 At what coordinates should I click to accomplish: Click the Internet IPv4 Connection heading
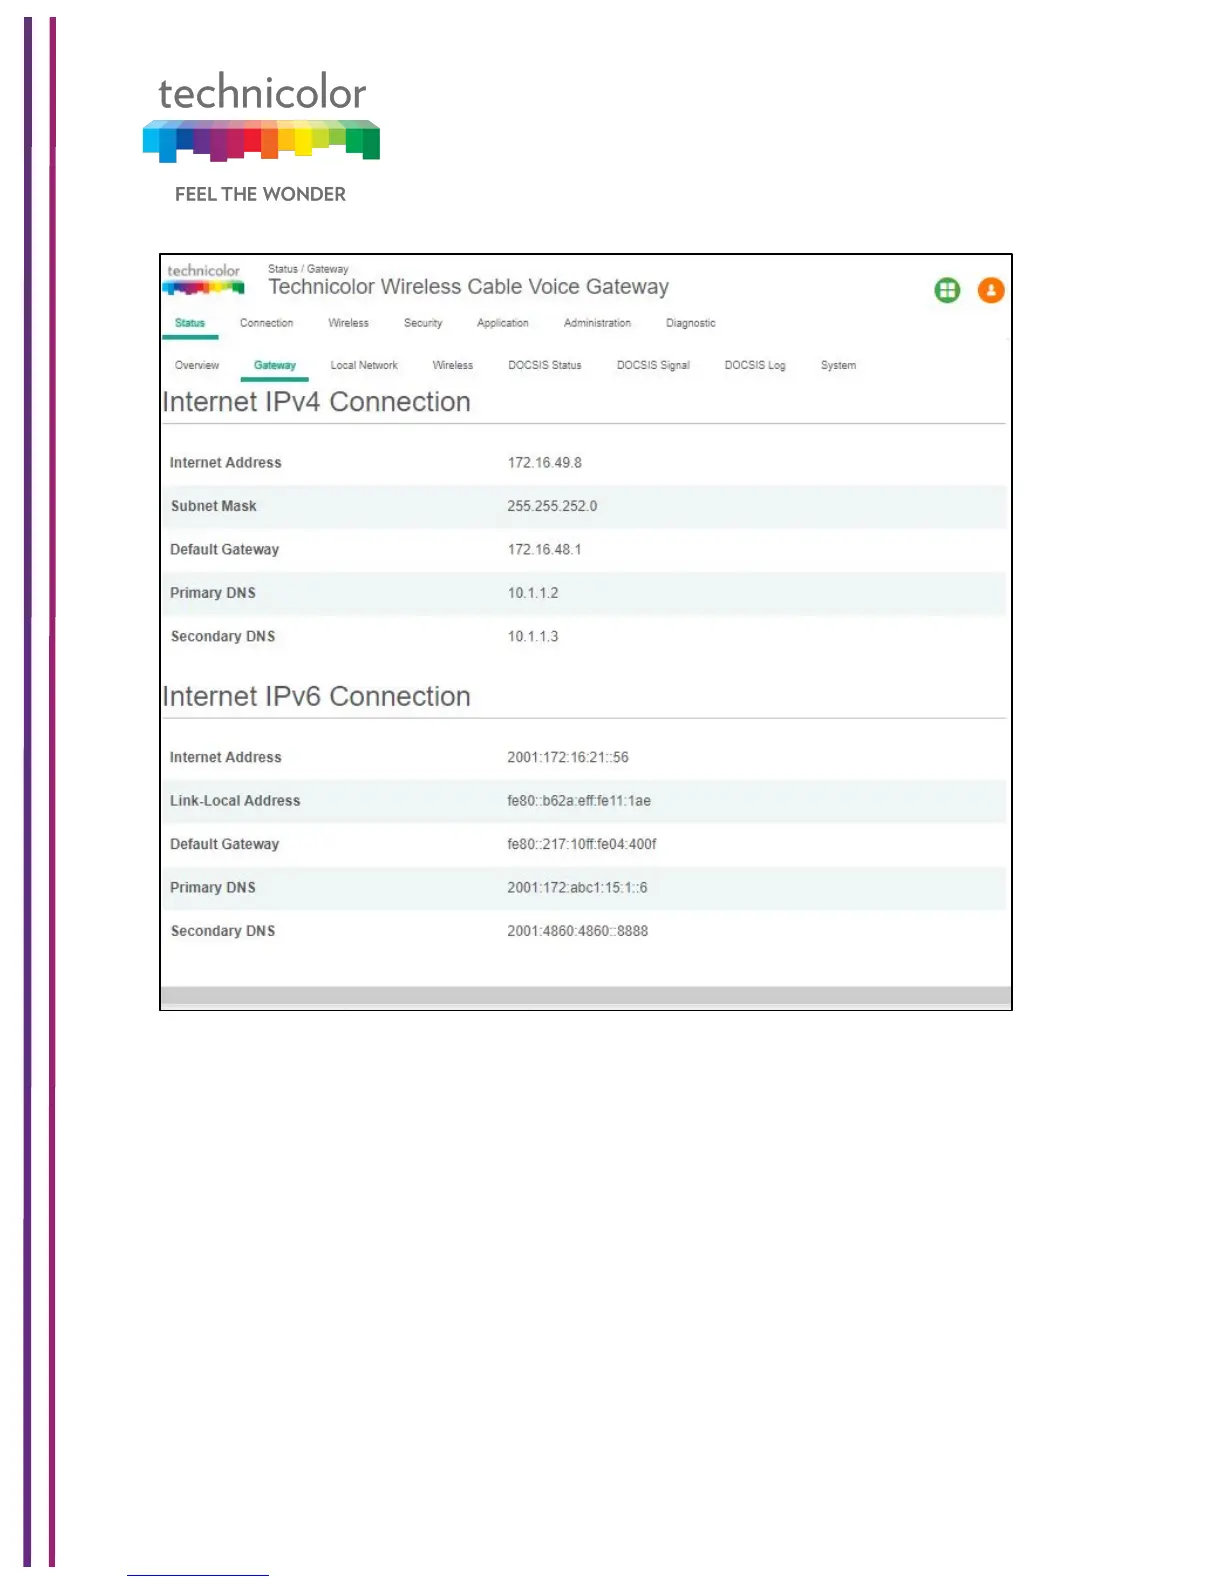[x=317, y=402]
